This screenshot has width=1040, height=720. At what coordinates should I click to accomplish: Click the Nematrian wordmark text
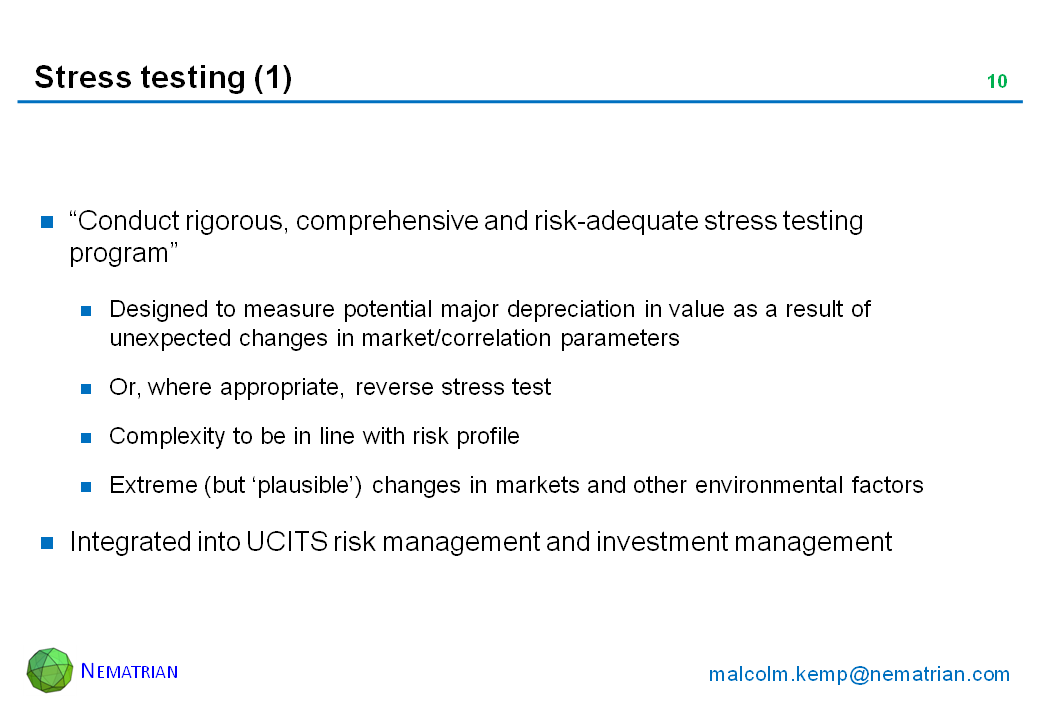click(129, 671)
